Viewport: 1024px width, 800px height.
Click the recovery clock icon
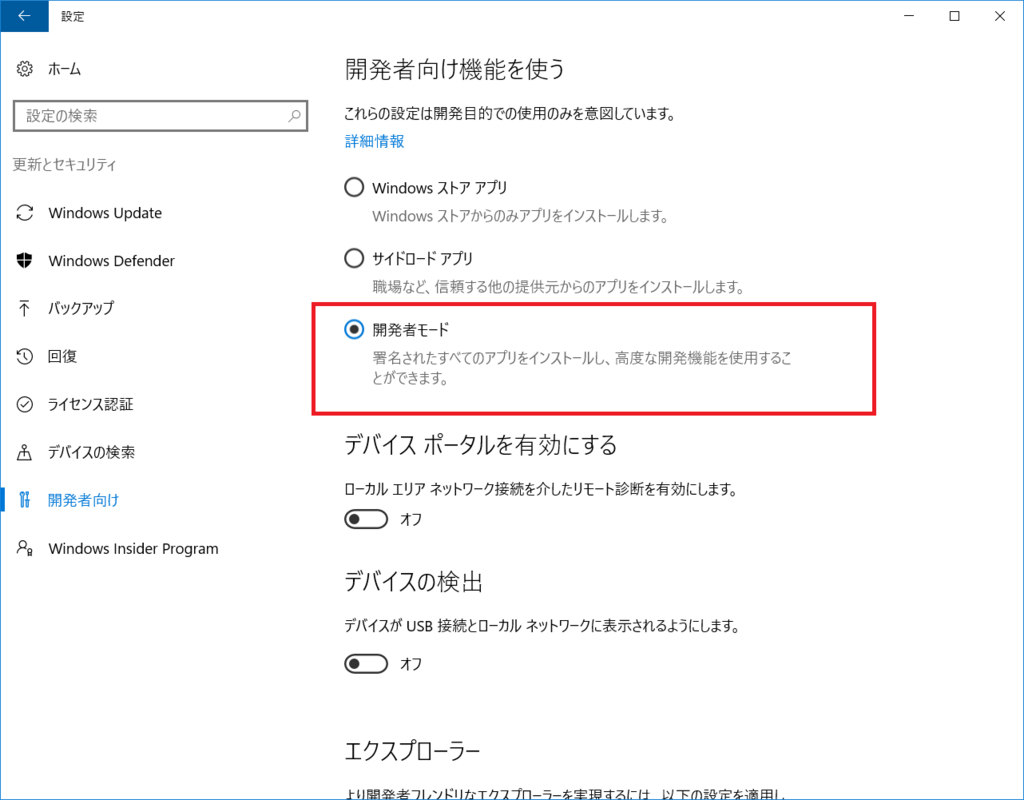point(25,356)
